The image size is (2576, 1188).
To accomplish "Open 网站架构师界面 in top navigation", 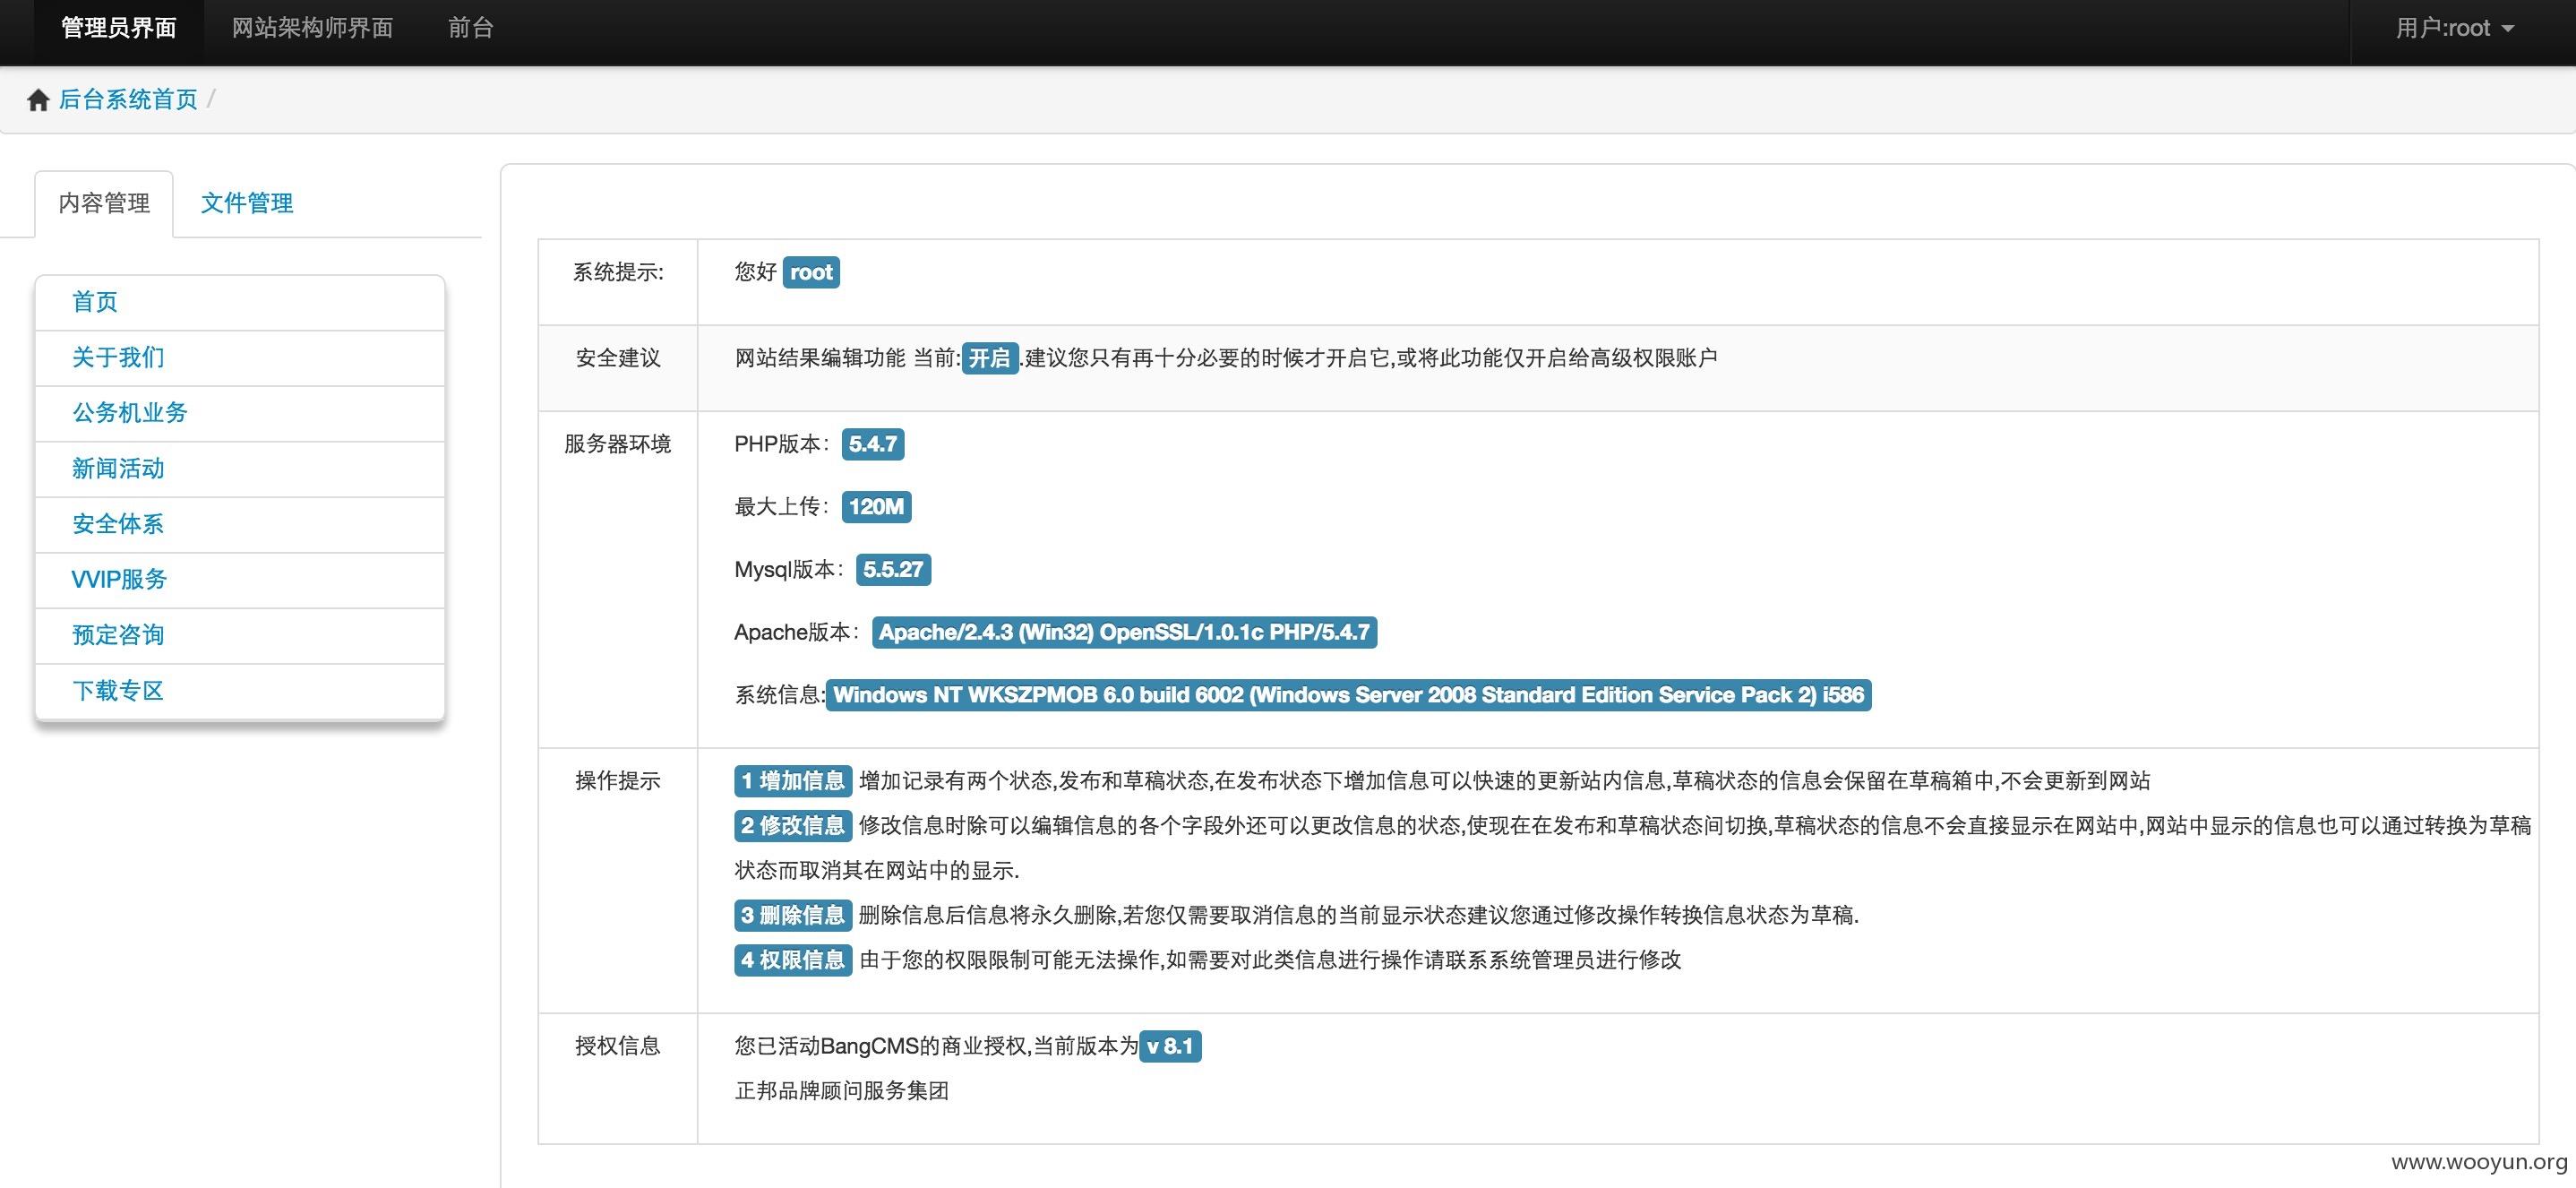I will click(x=312, y=28).
